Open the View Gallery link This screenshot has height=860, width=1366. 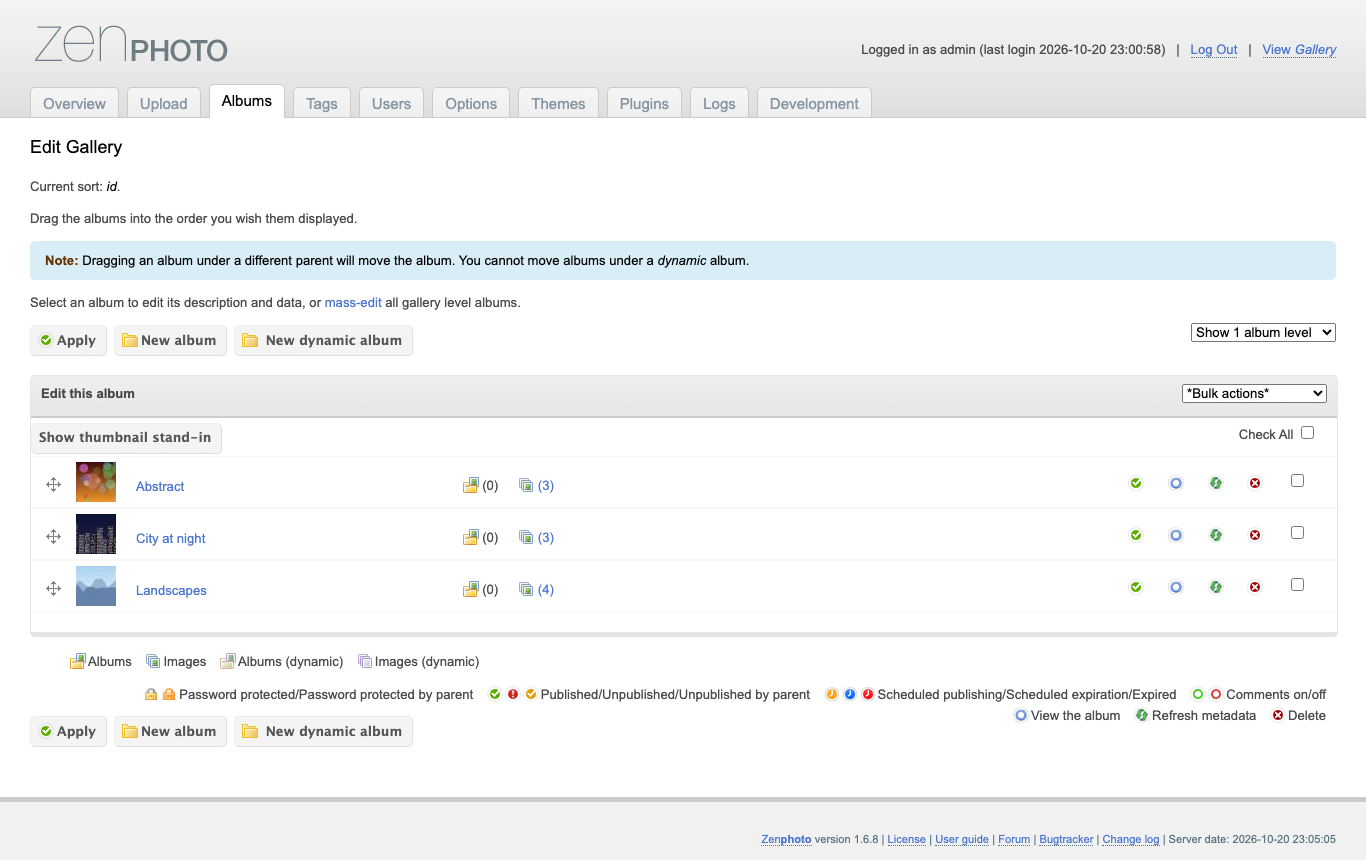1299,50
